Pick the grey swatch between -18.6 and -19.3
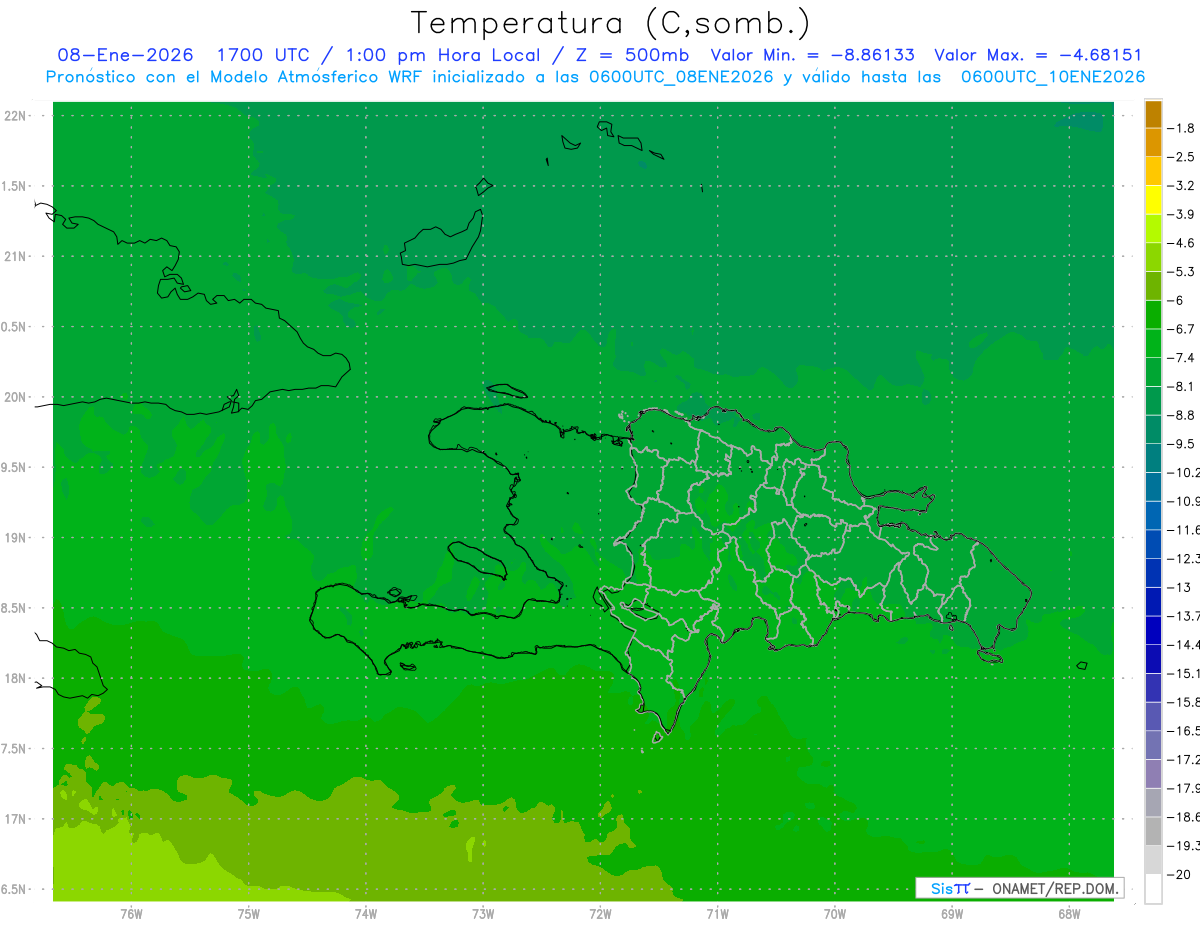Image resolution: width=1200 pixels, height=927 pixels. (1153, 832)
